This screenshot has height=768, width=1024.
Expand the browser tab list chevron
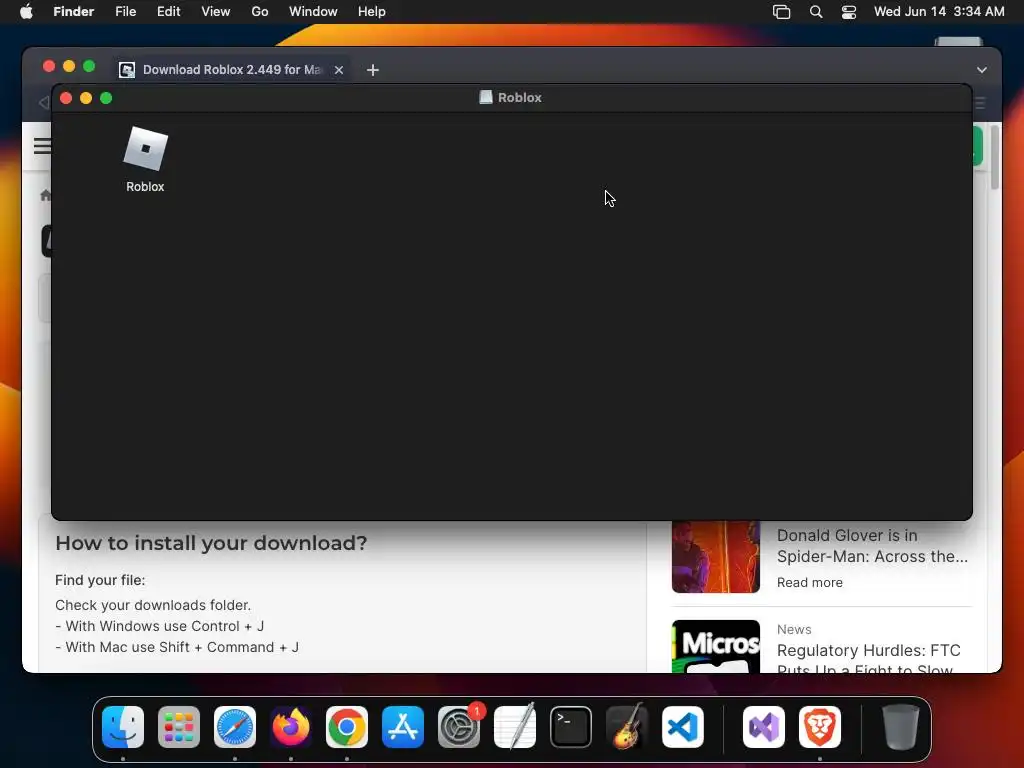click(x=982, y=70)
